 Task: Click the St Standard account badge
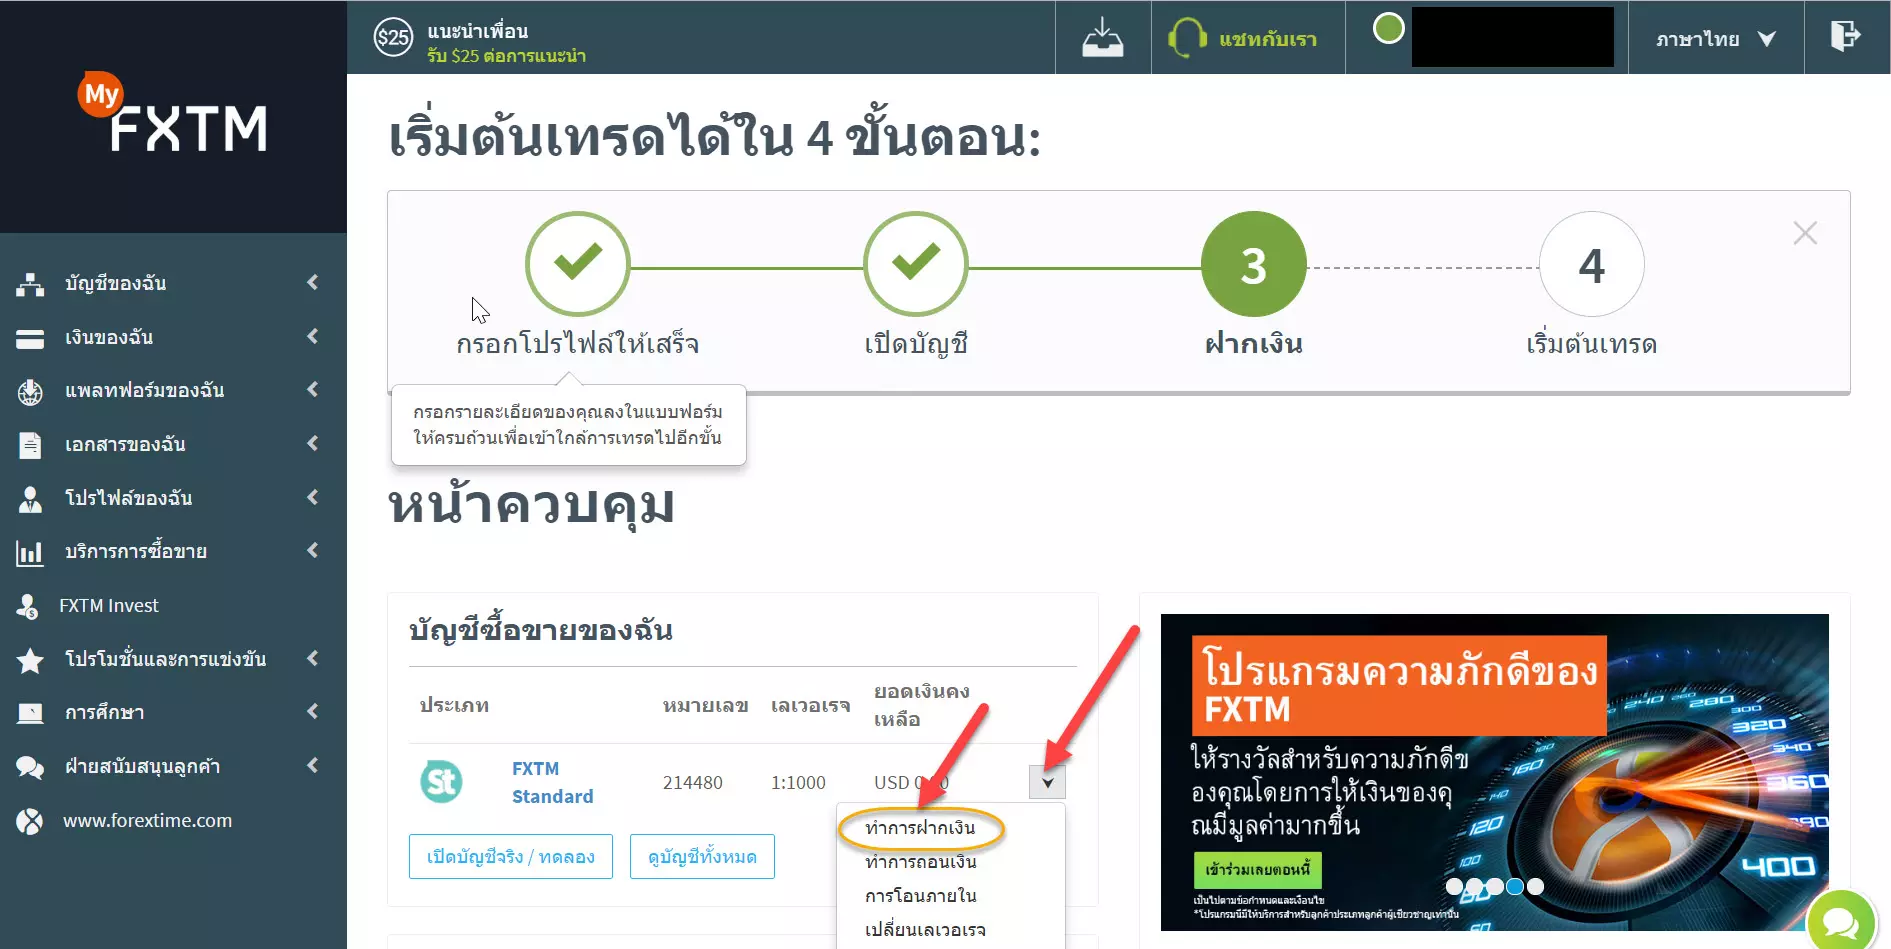click(441, 781)
